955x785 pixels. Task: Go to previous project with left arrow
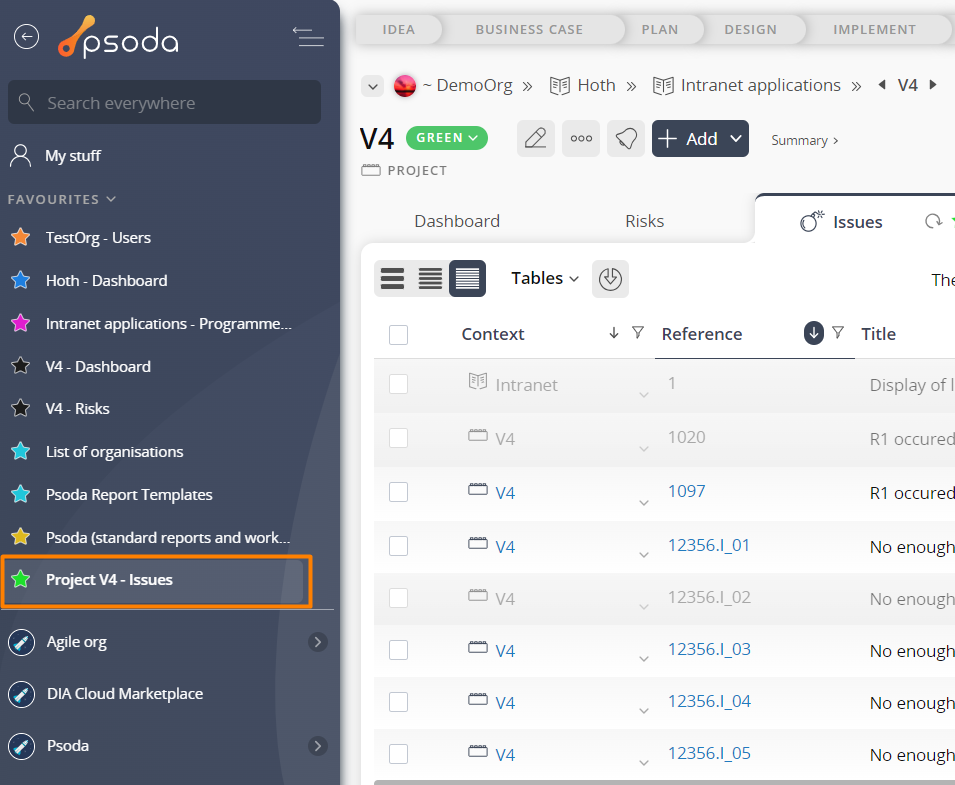882,85
